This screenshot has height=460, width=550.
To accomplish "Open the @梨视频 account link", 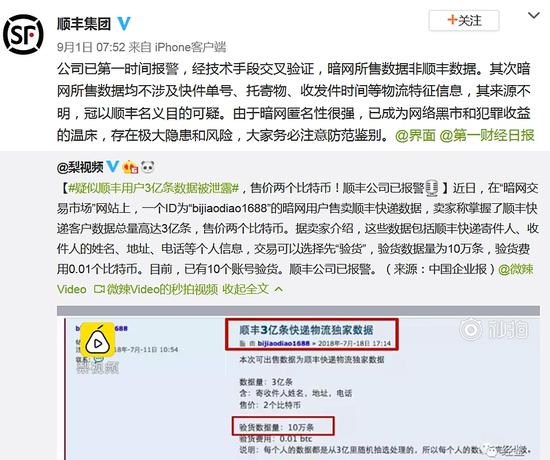I will [x=80, y=167].
